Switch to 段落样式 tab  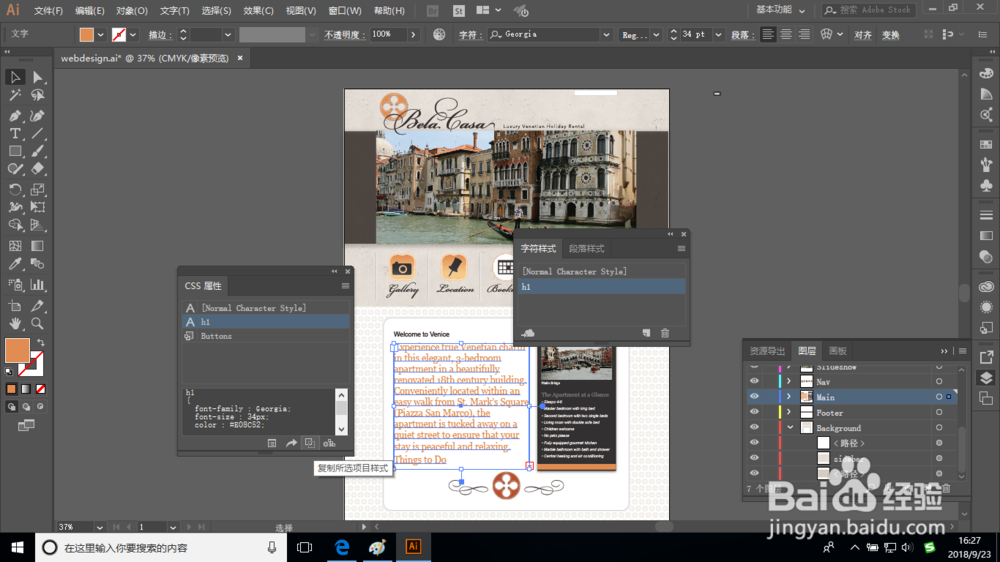tap(586, 249)
